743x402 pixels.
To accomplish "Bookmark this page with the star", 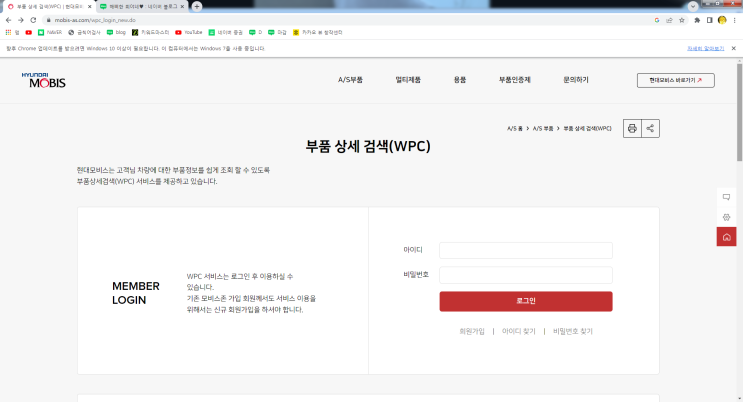I will pyautogui.click(x=682, y=20).
